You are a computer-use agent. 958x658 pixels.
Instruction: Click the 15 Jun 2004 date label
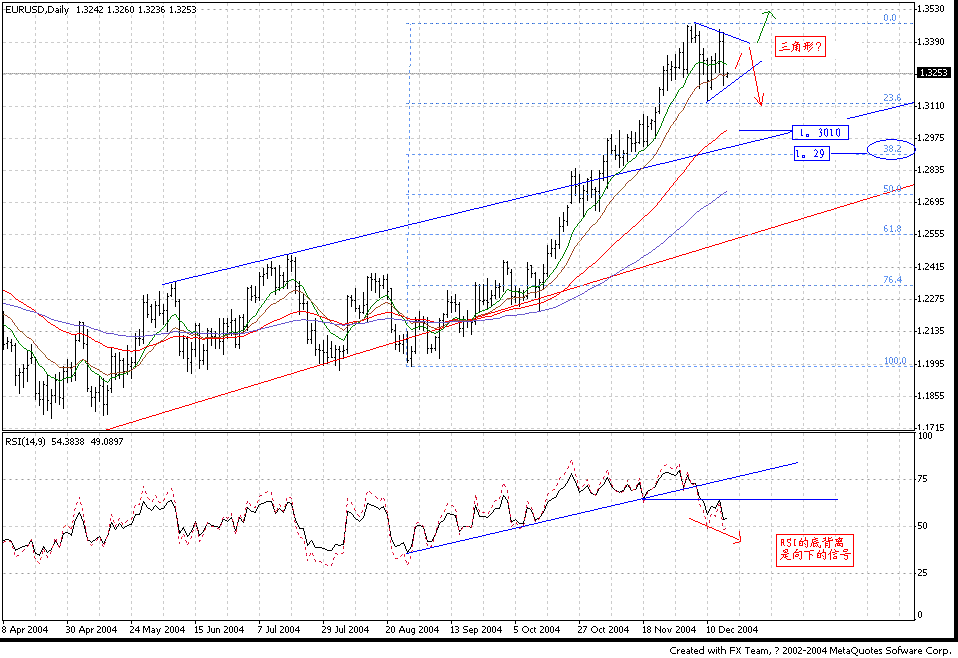pos(219,629)
